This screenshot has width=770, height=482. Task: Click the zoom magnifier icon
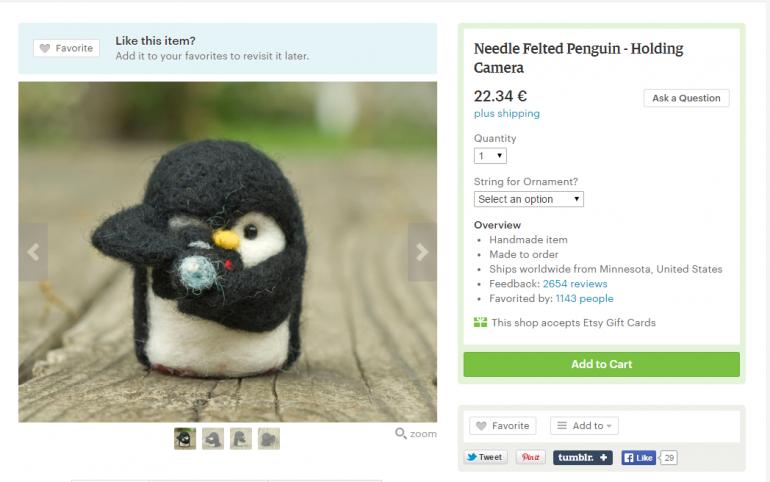(x=401, y=433)
